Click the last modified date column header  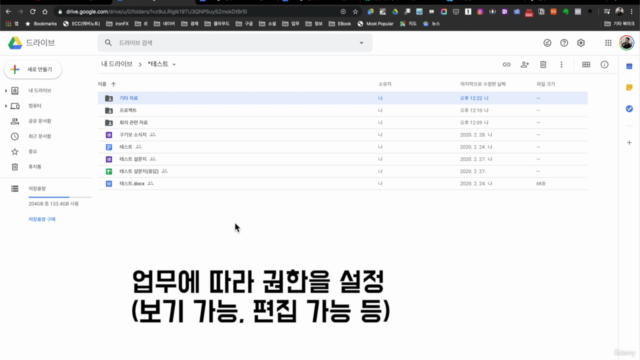[x=483, y=84]
